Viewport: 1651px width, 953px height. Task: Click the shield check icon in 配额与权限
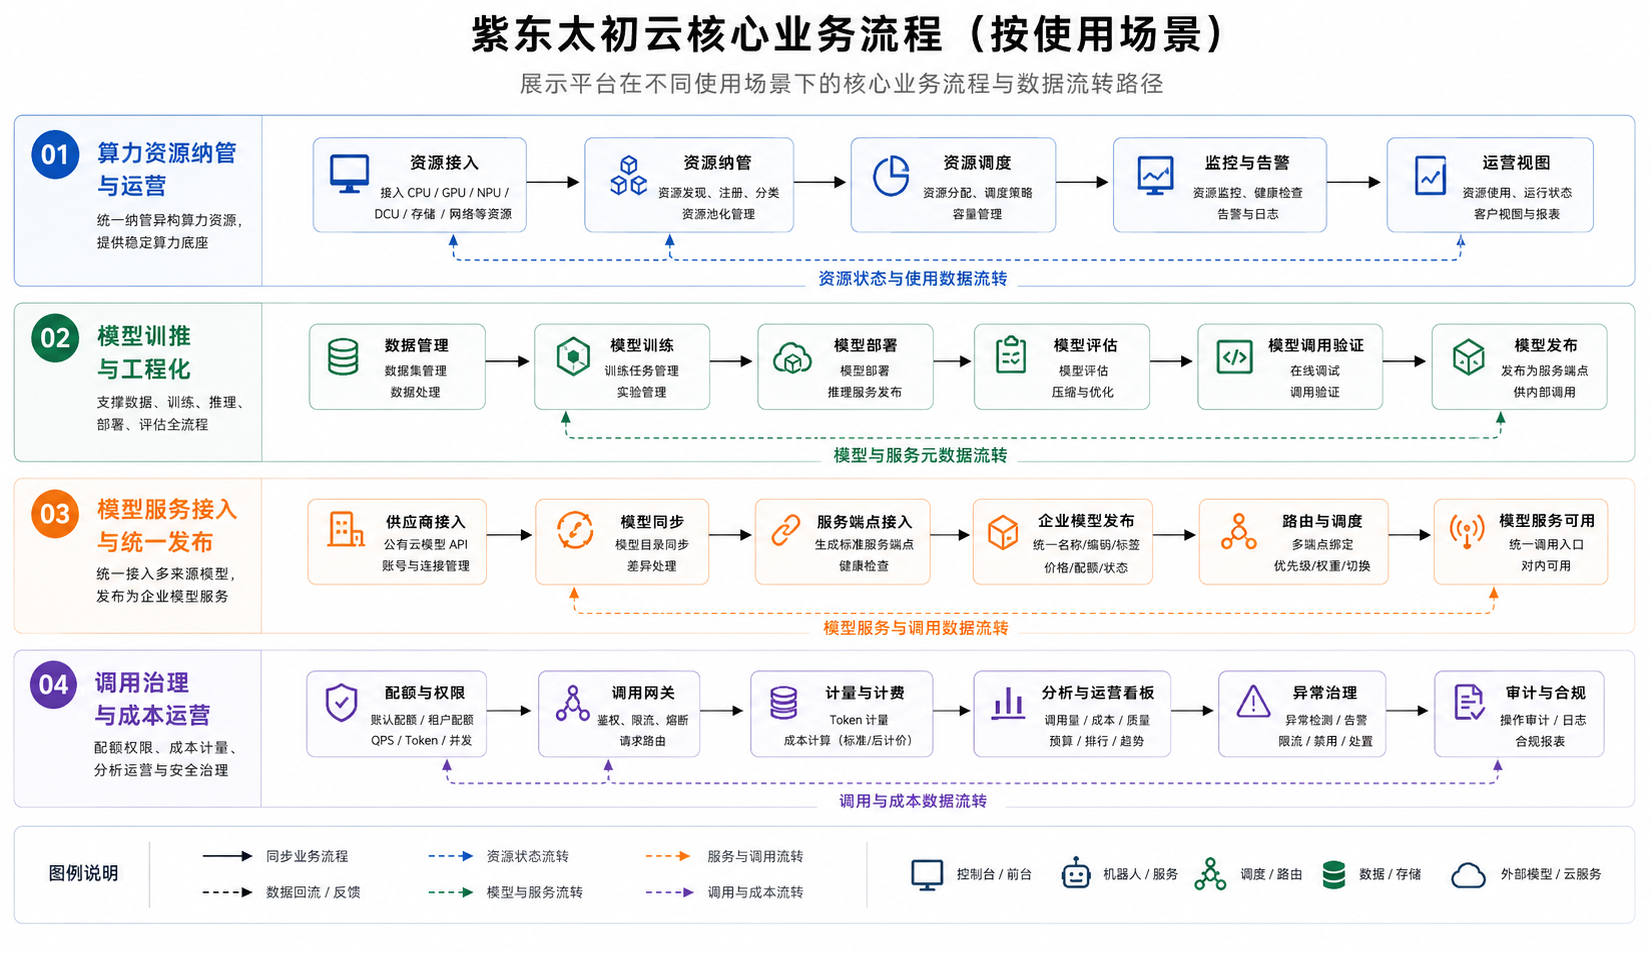coord(342,703)
